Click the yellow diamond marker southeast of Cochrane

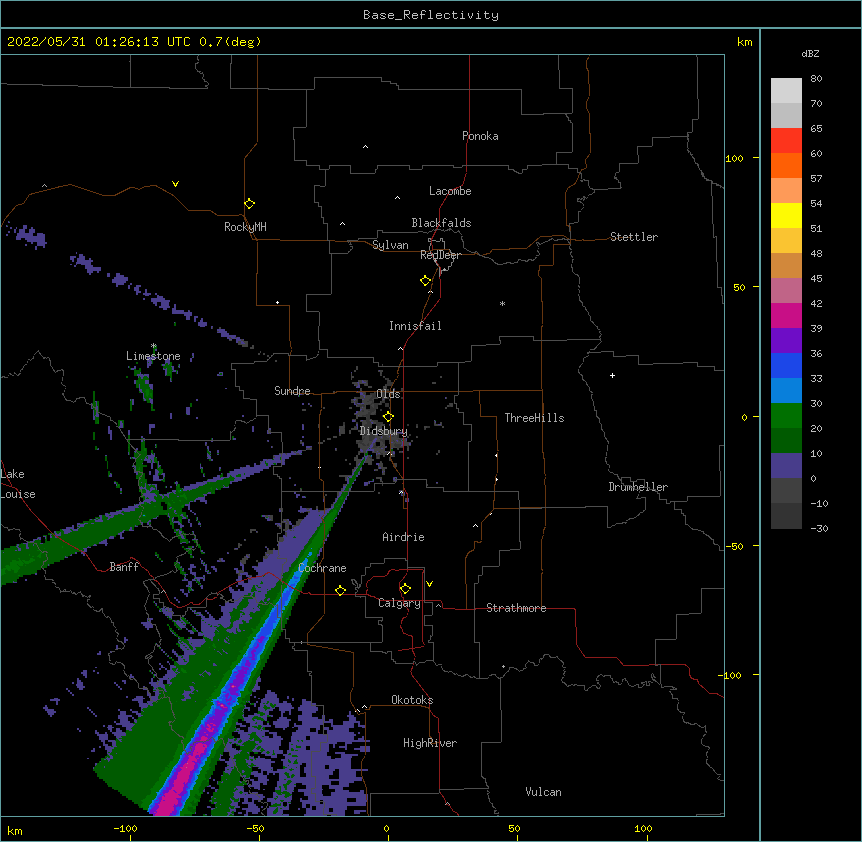[340, 590]
